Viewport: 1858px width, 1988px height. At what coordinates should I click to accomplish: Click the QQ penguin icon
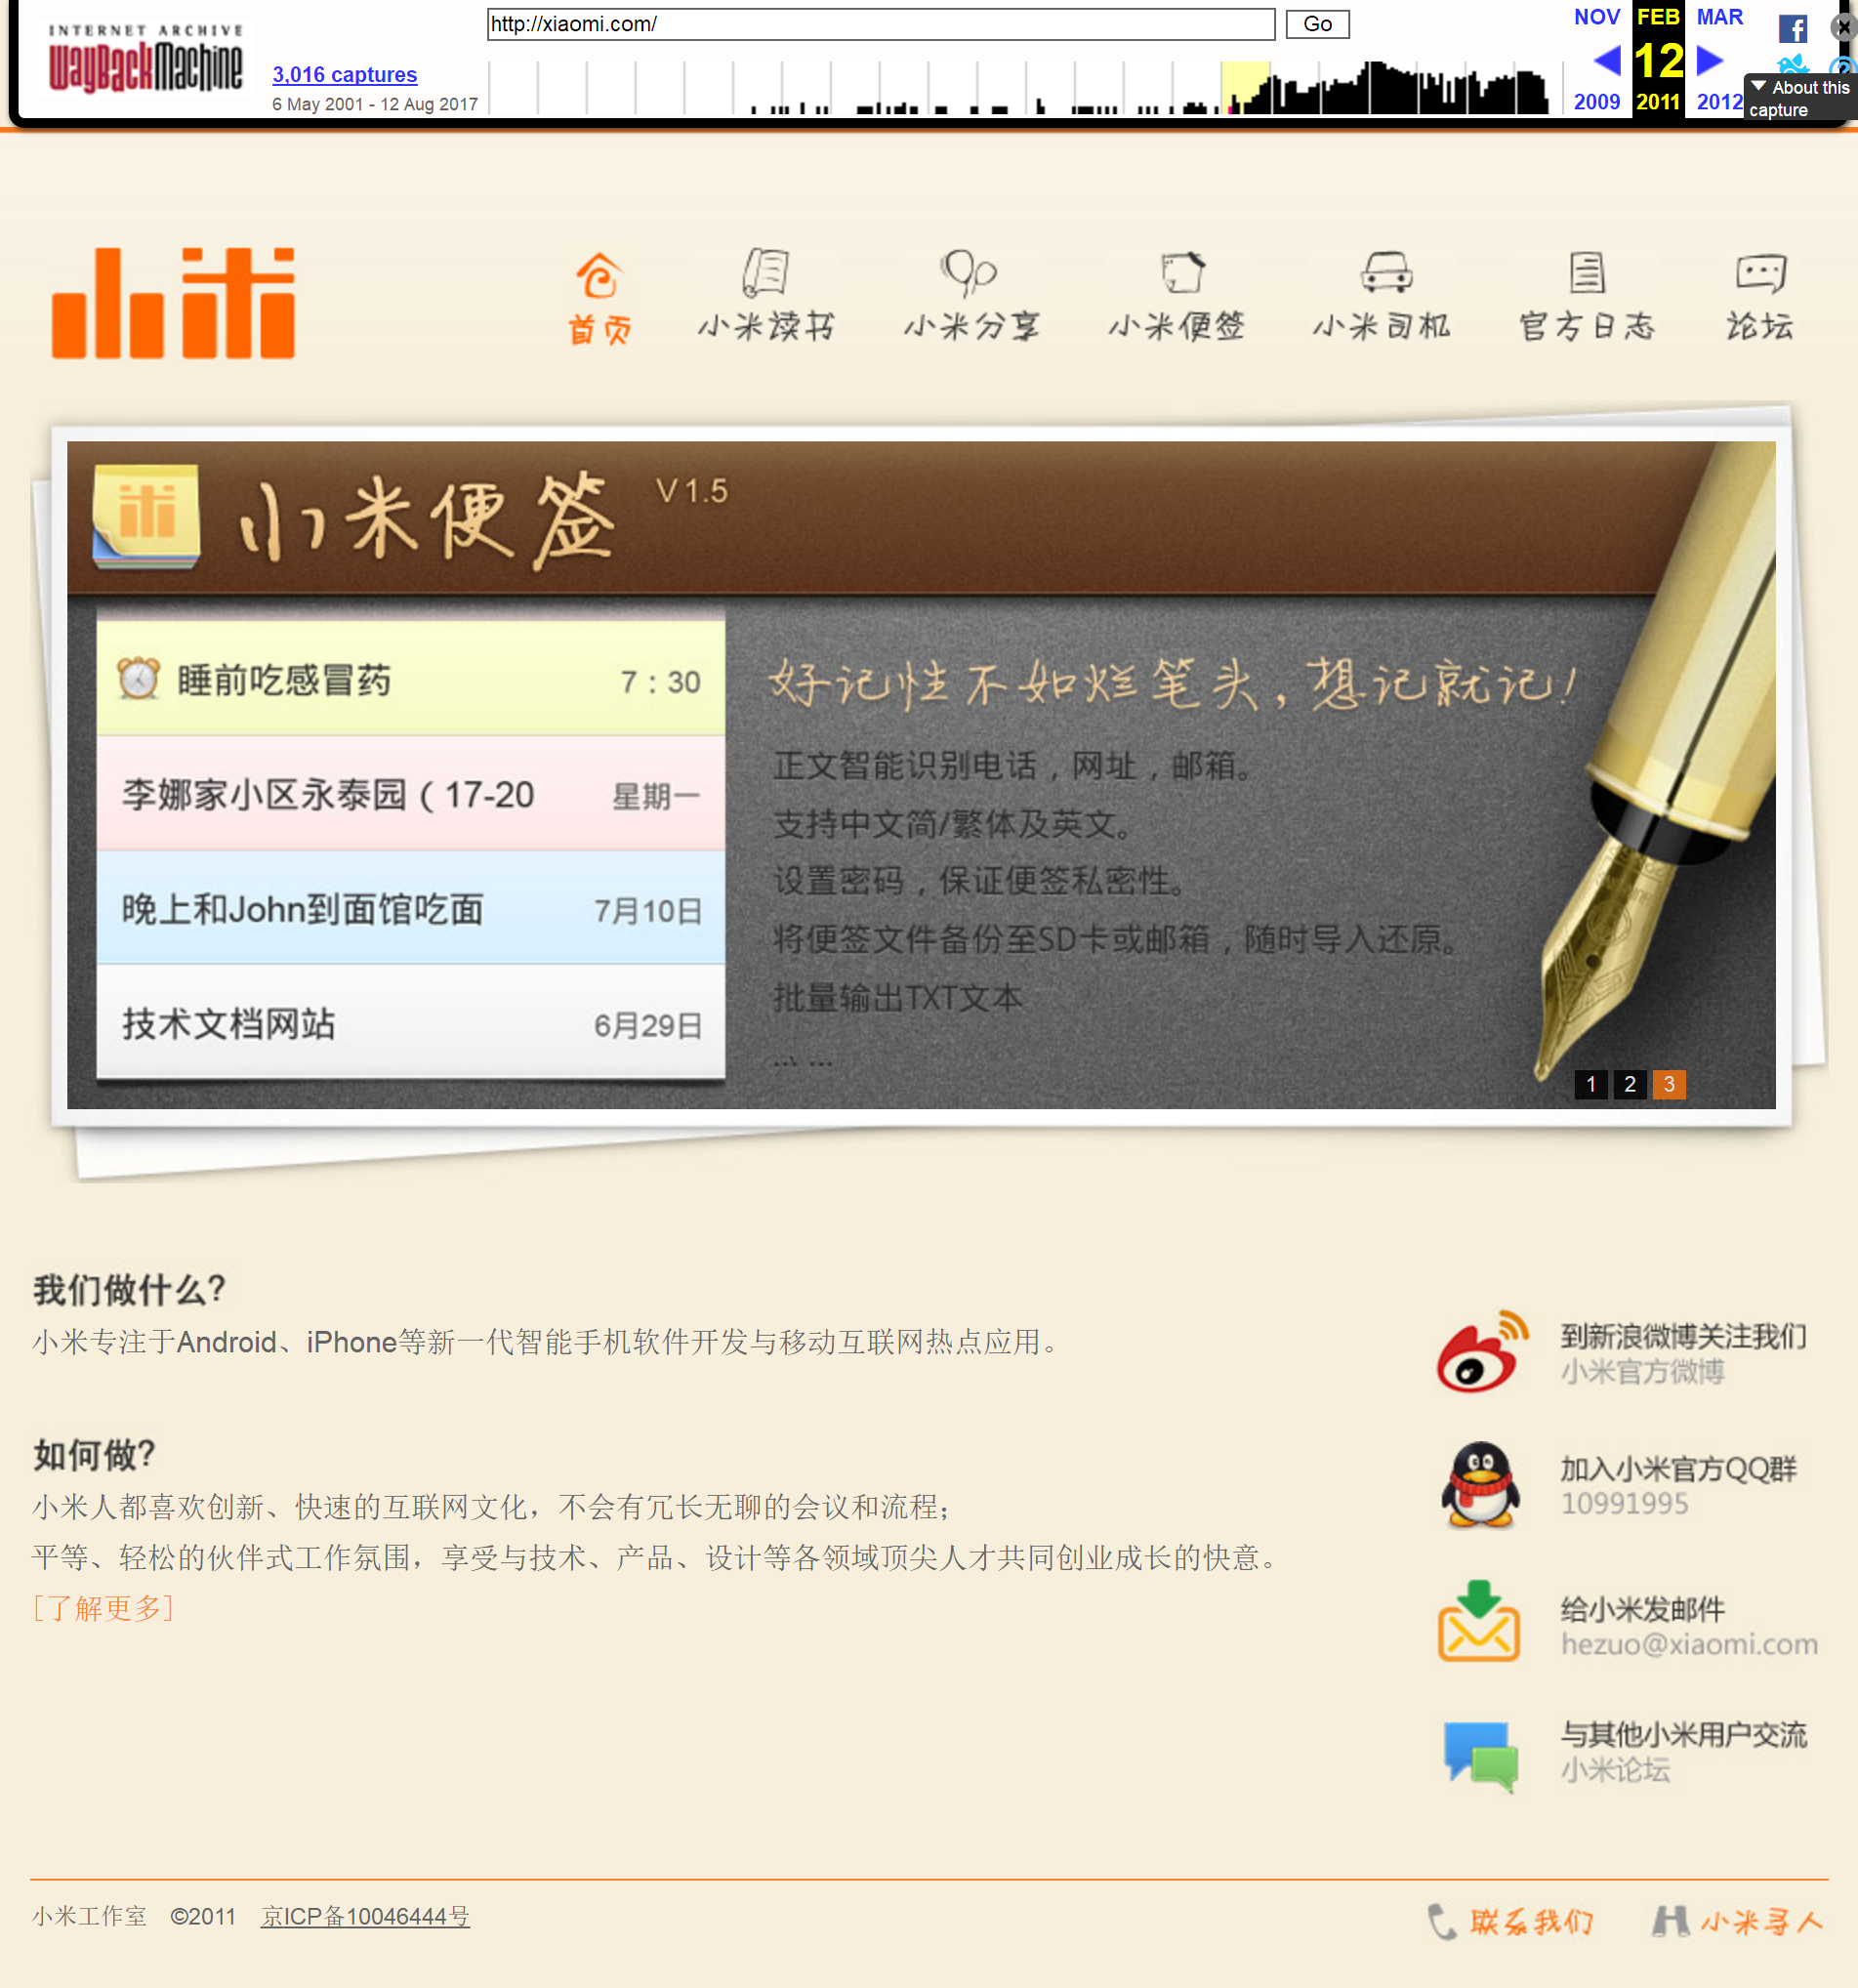point(1483,1487)
